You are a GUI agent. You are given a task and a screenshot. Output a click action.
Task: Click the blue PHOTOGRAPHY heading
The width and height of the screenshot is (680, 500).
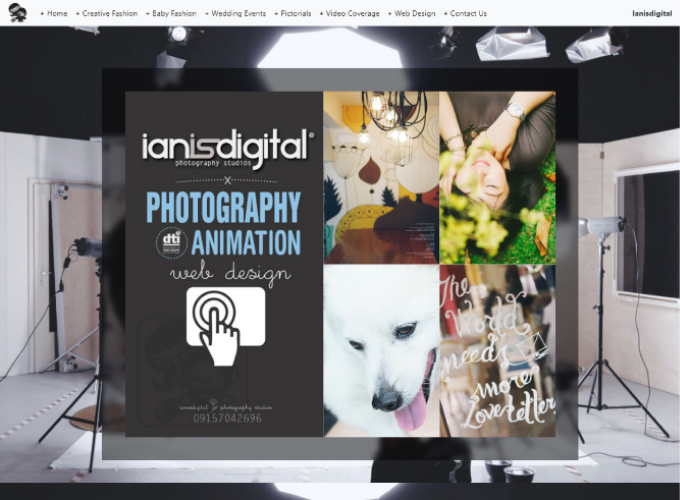tap(223, 207)
